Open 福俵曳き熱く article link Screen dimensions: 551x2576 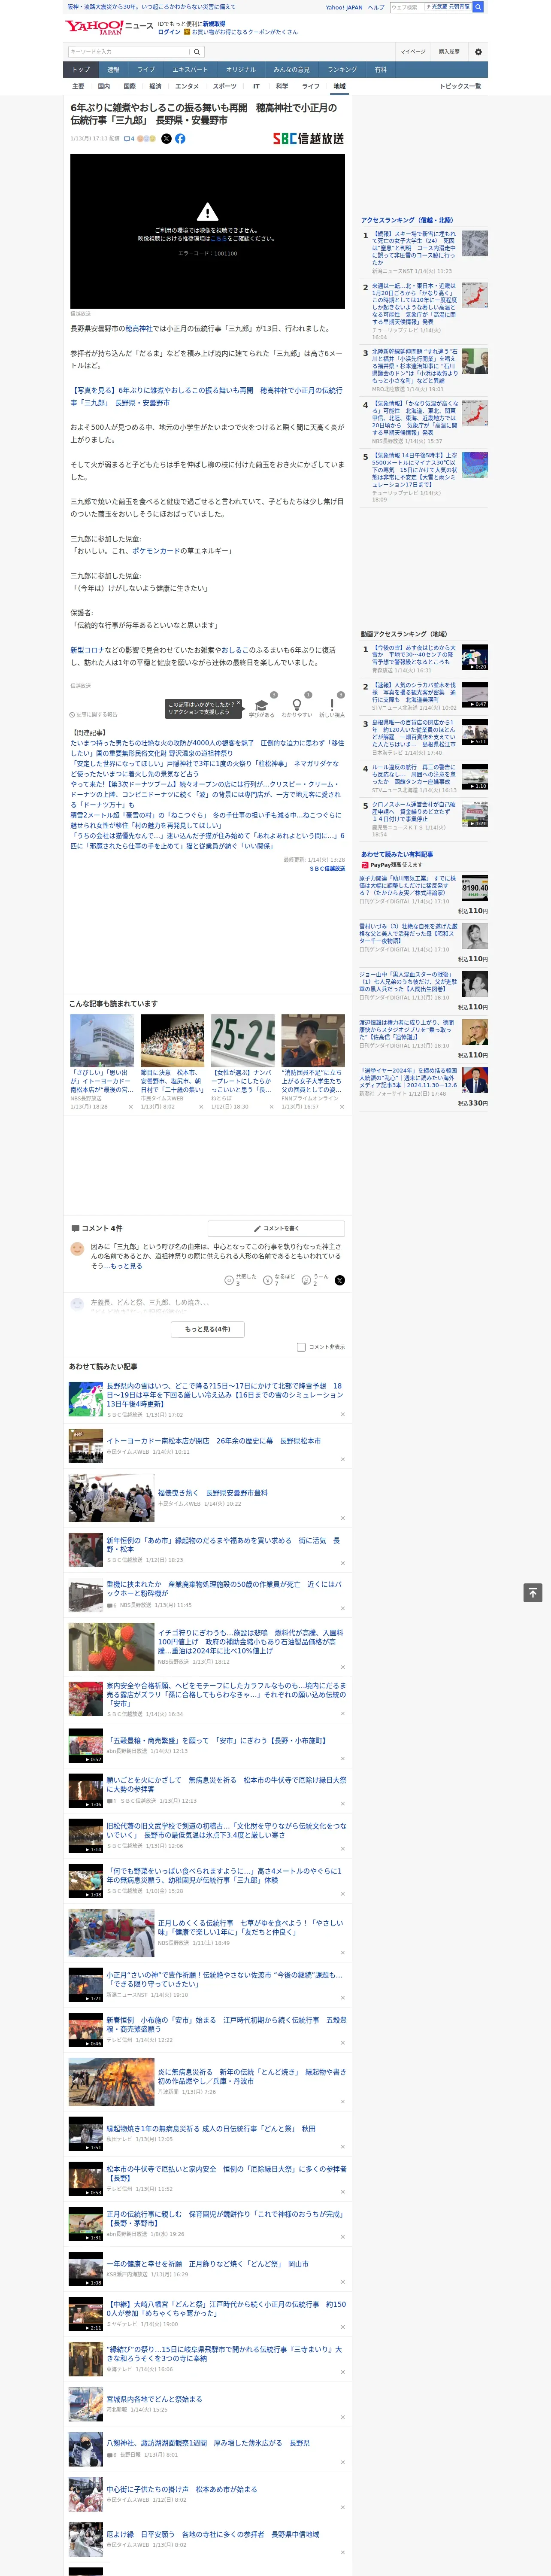pos(212,1493)
